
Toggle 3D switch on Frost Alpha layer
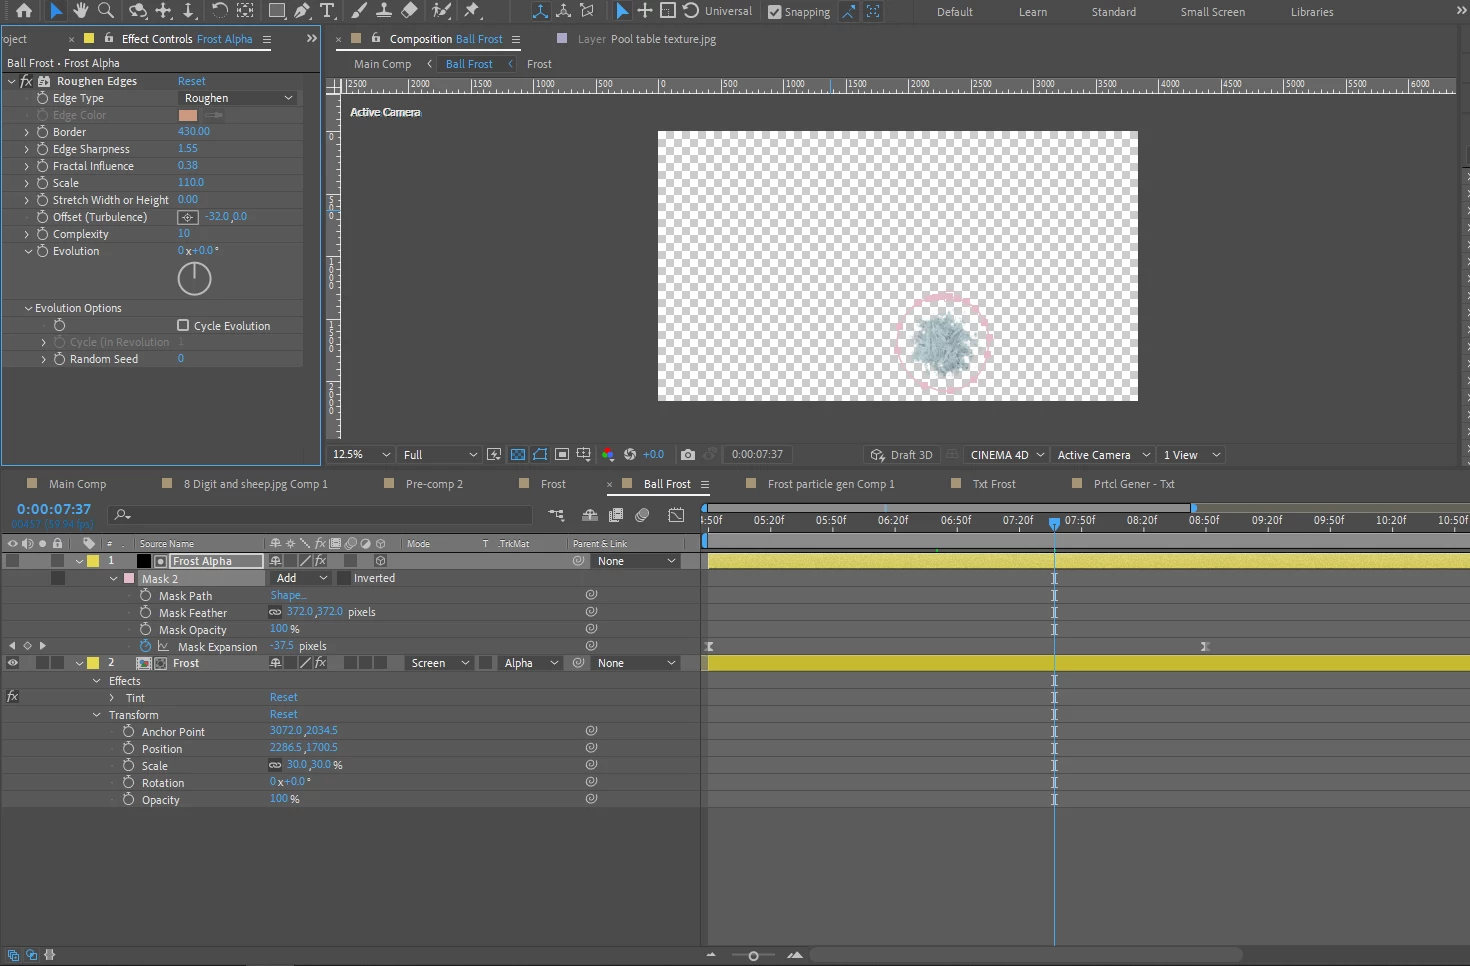point(380,561)
